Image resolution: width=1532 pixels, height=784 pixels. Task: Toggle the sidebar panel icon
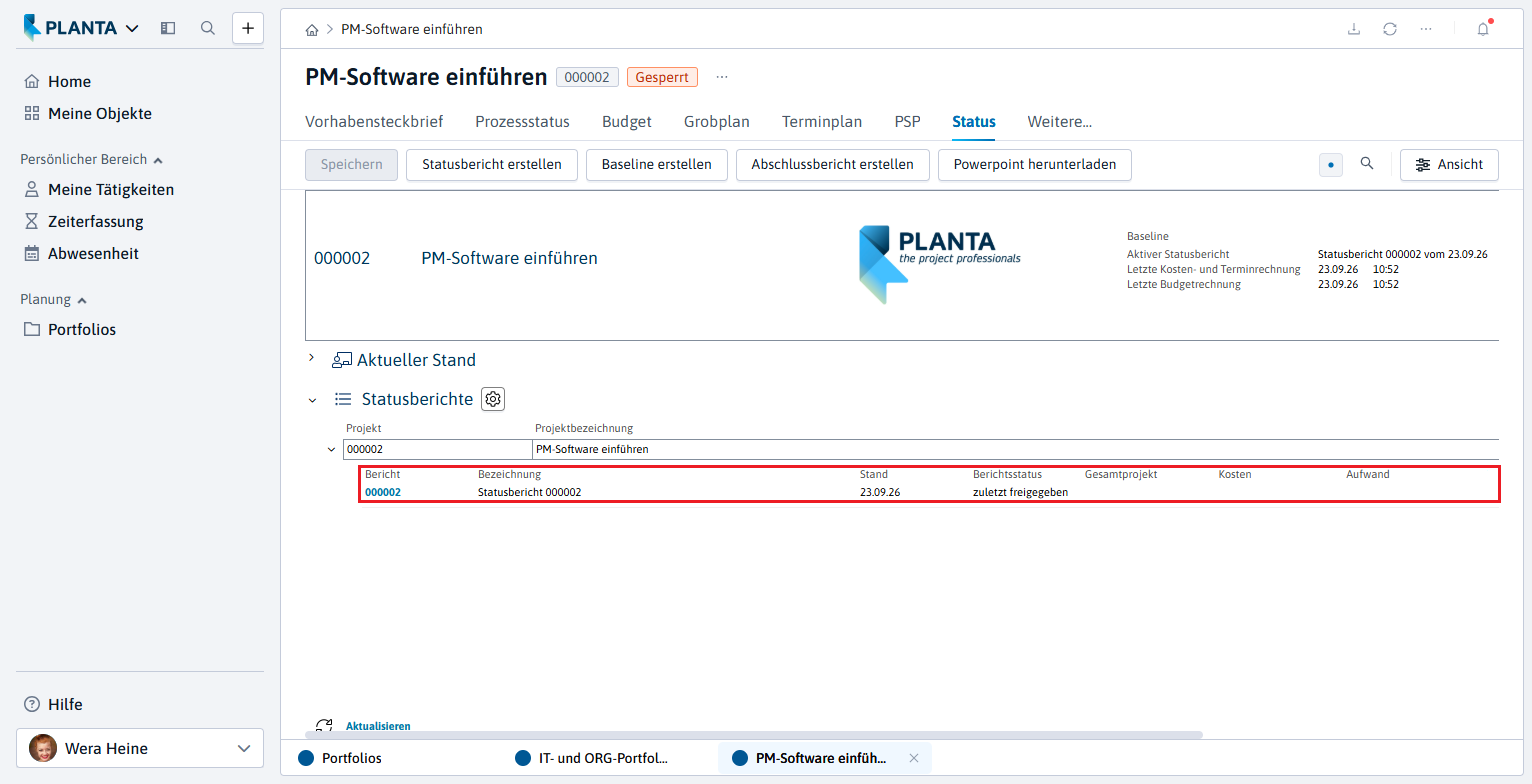pyautogui.click(x=168, y=28)
